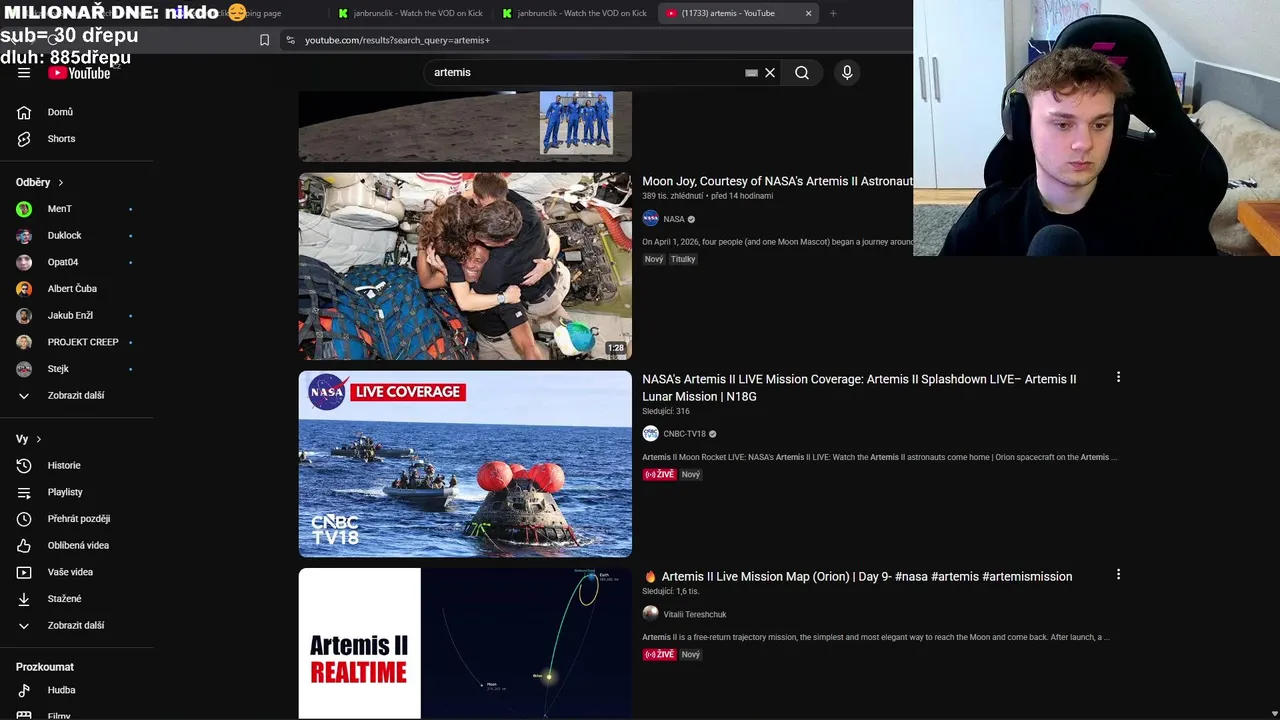Expand Zobrazit další under subscriptions
Image resolution: width=1280 pixels, height=720 pixels.
pyautogui.click(x=77, y=395)
